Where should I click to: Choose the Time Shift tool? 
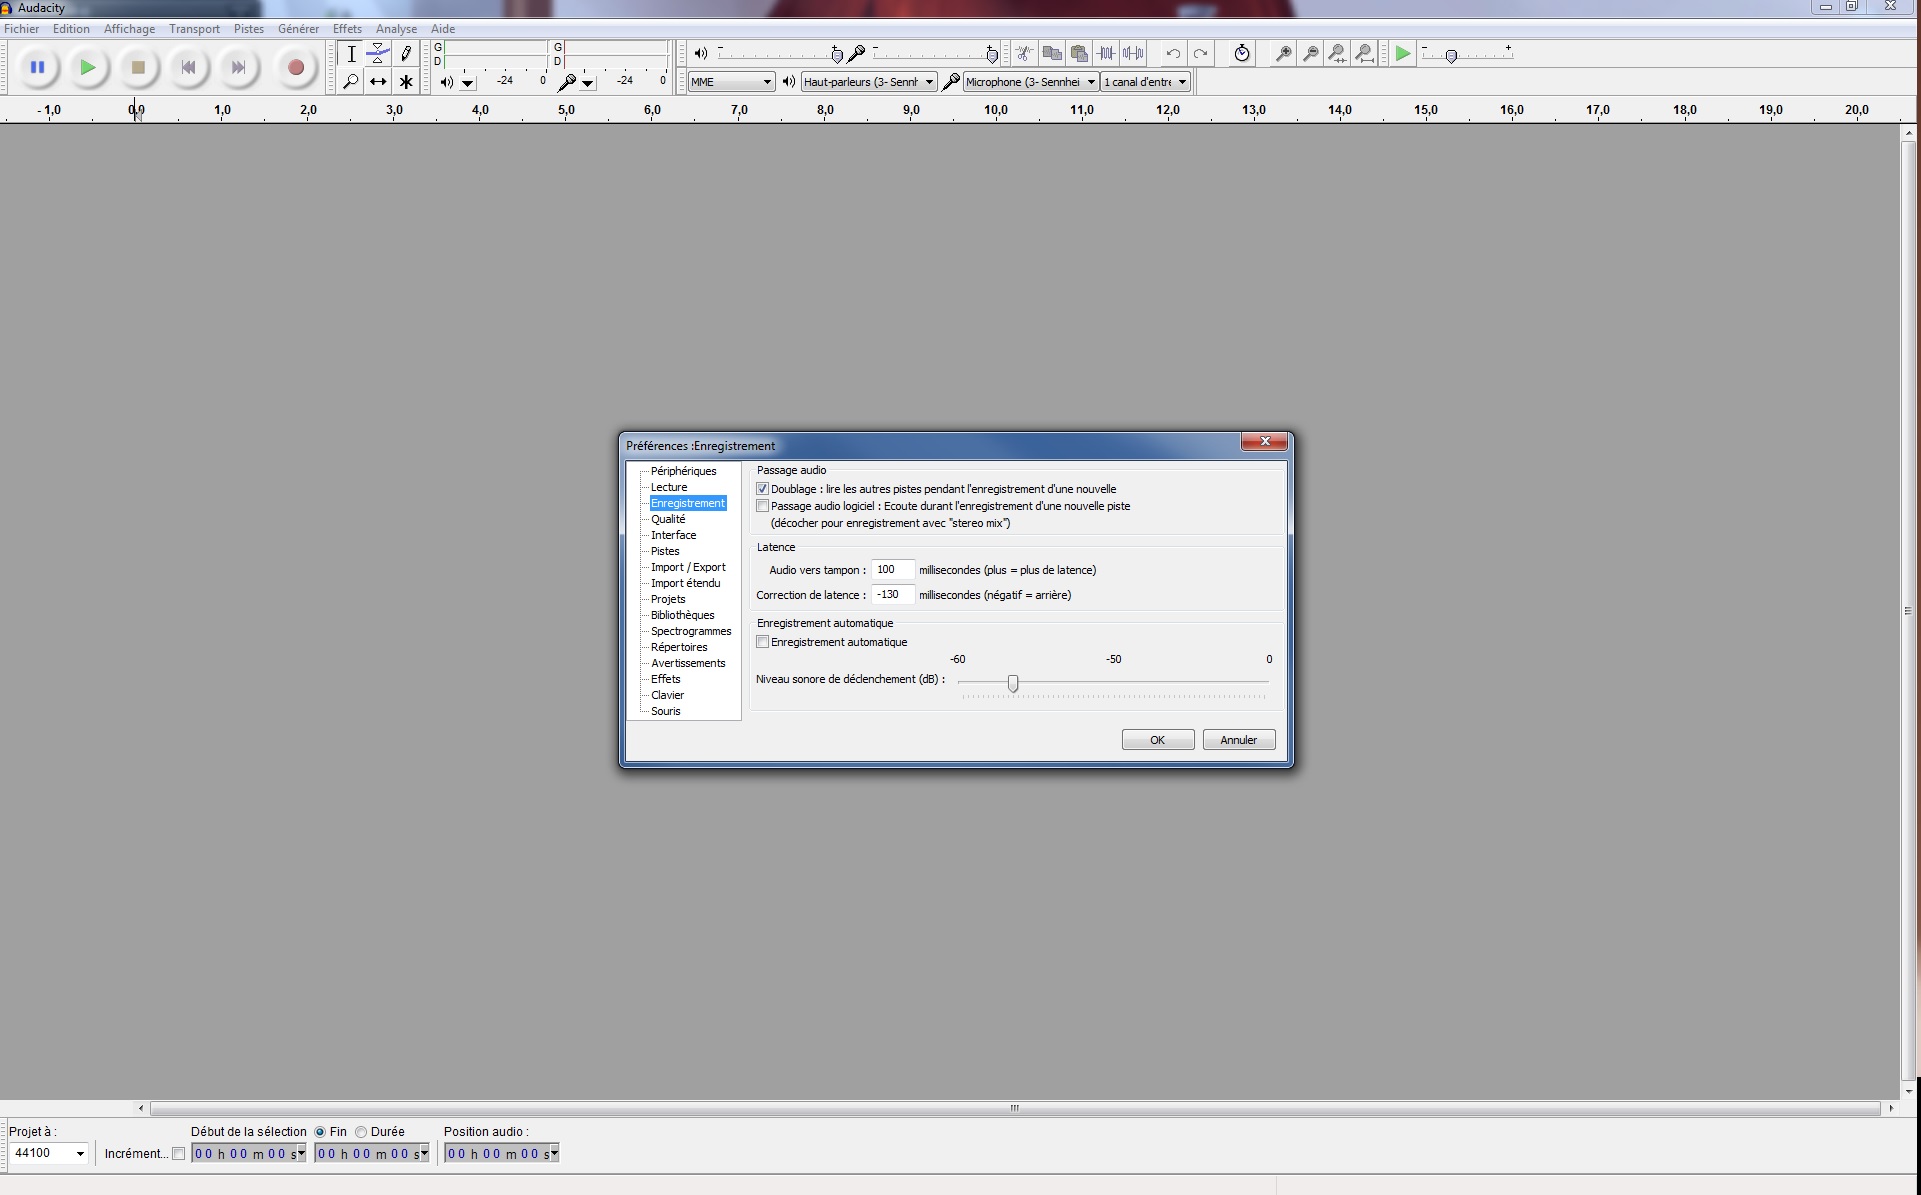point(378,82)
